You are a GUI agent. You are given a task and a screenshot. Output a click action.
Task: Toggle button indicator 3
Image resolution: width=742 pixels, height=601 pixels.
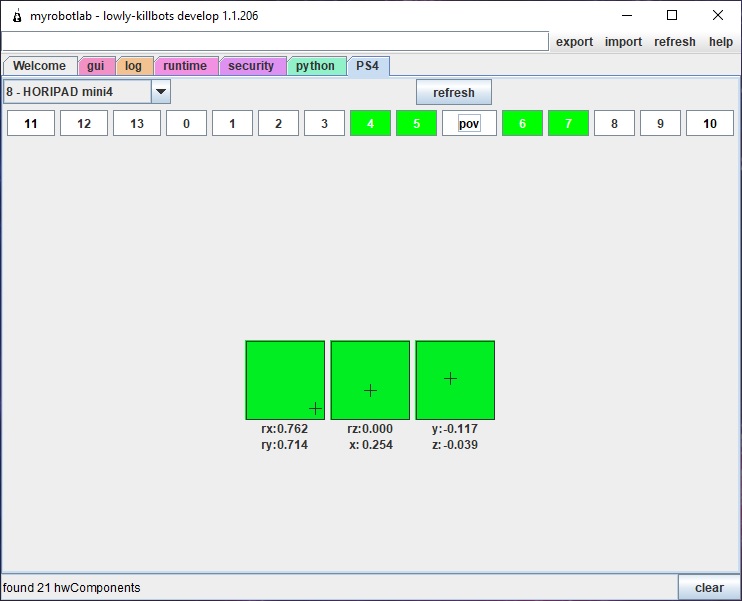pyautogui.click(x=324, y=124)
